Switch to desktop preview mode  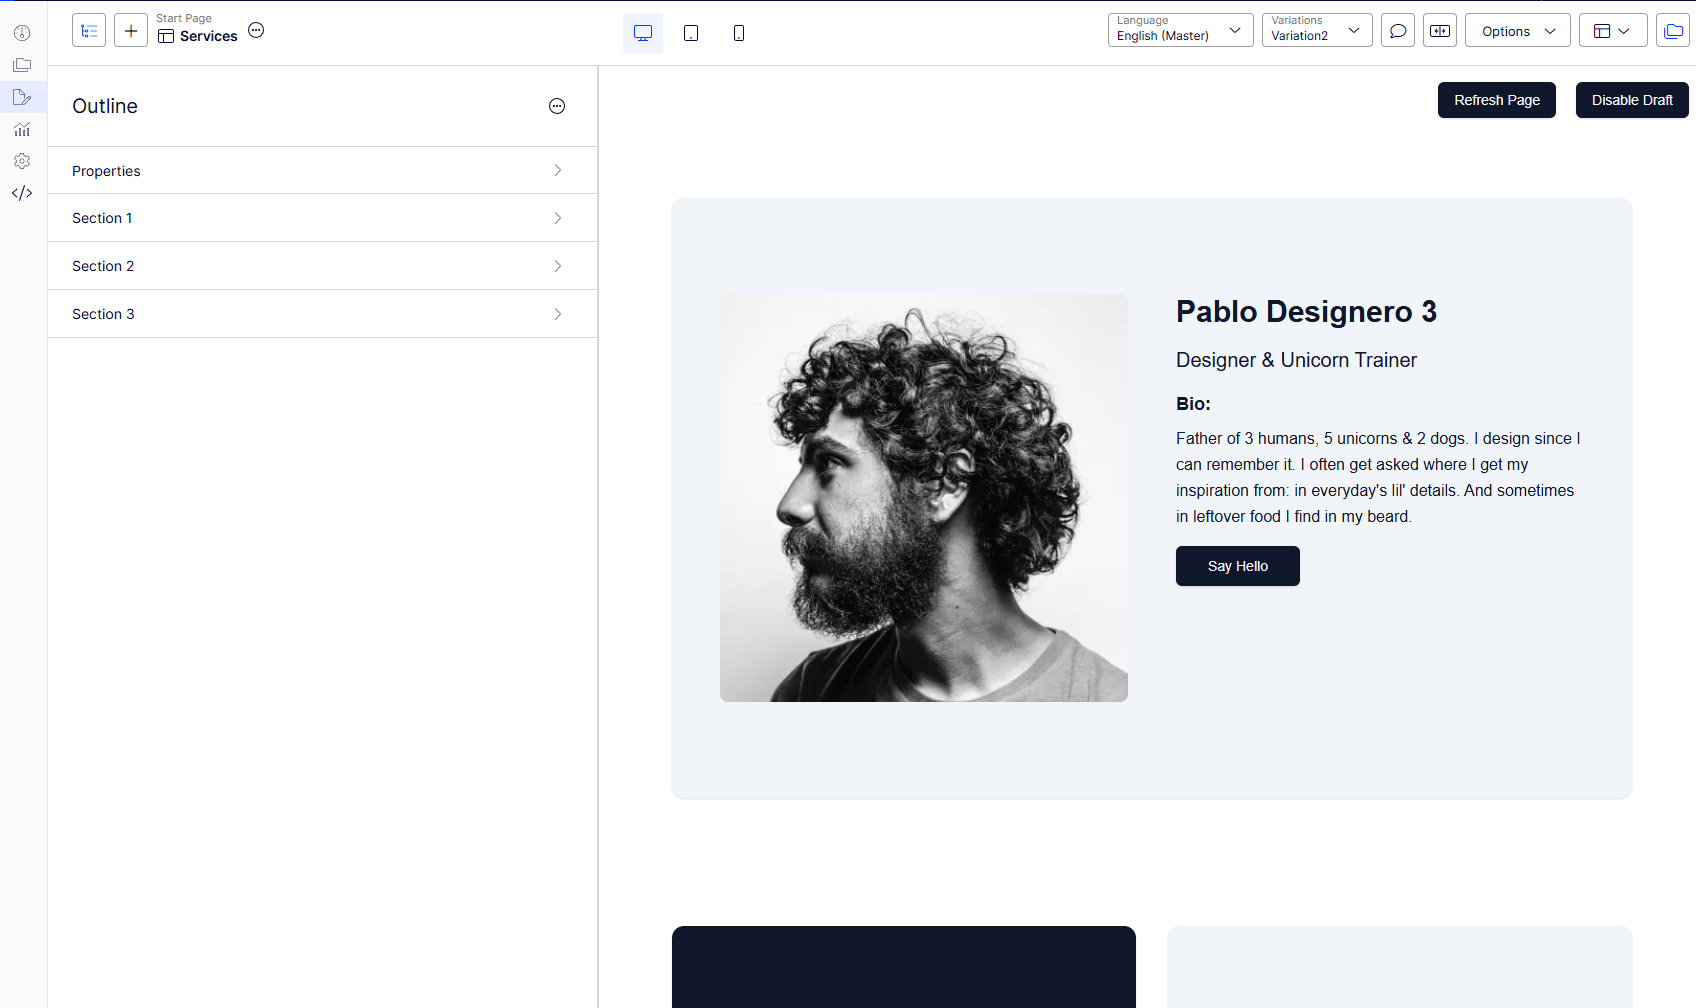(x=643, y=33)
